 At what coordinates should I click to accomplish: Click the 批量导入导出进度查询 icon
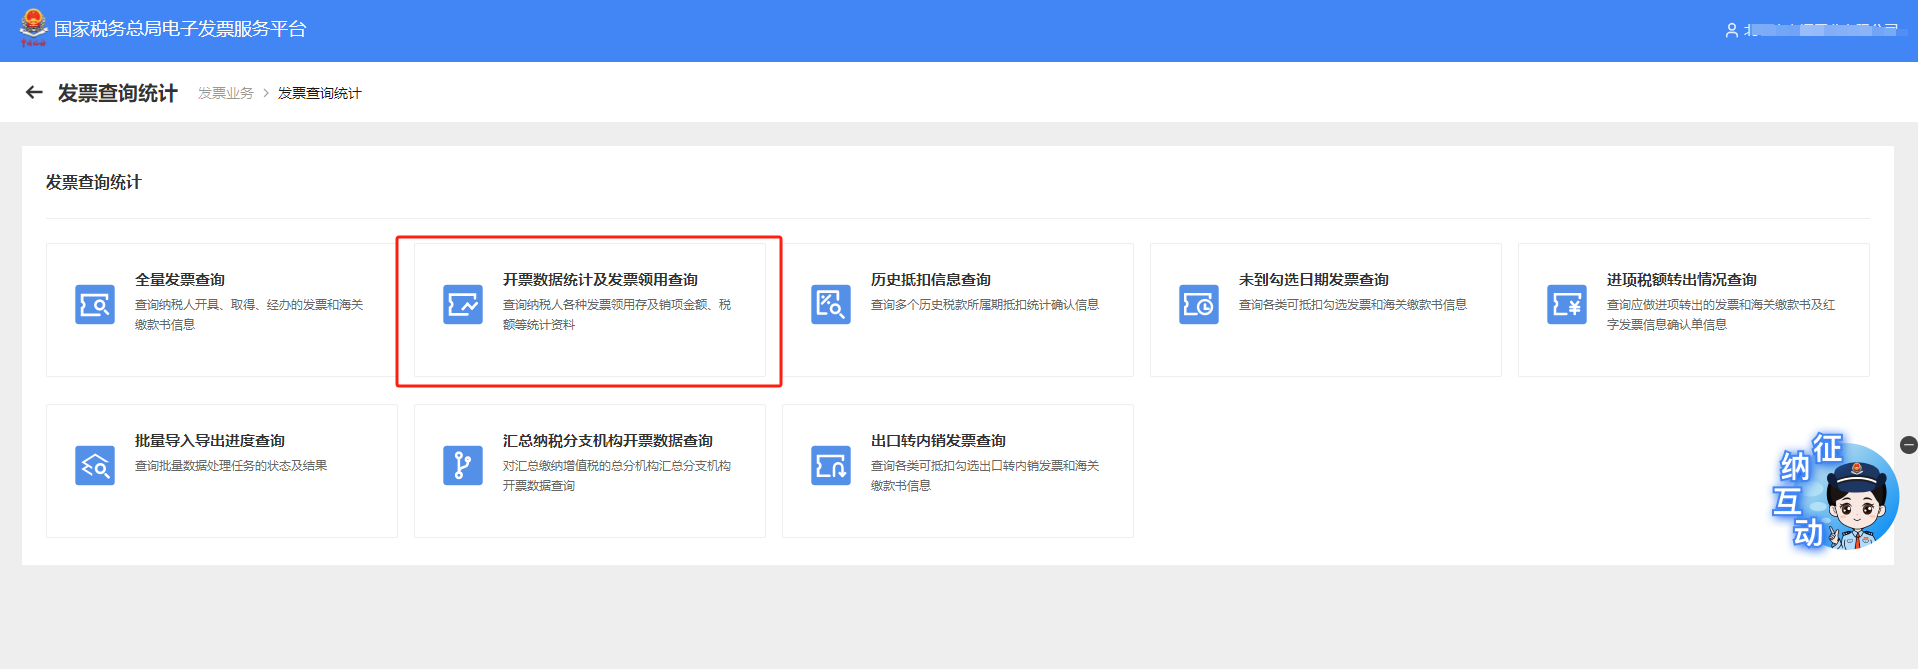[95, 466]
